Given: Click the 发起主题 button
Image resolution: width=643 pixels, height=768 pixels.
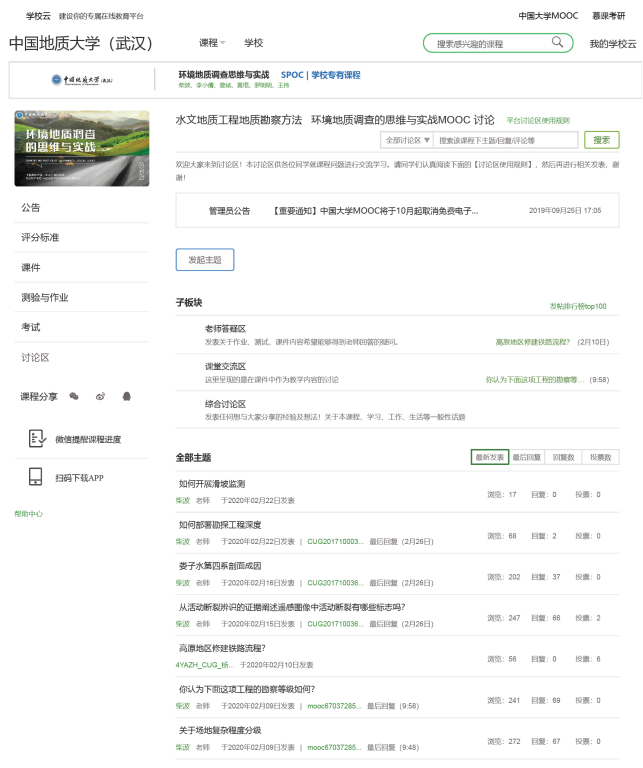Looking at the screenshot, I should (205, 260).
